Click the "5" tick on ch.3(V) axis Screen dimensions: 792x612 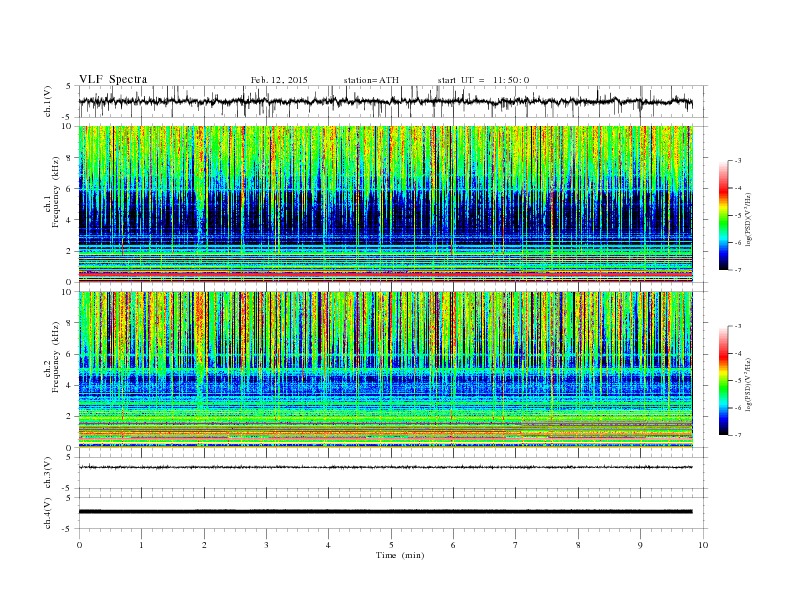70,457
